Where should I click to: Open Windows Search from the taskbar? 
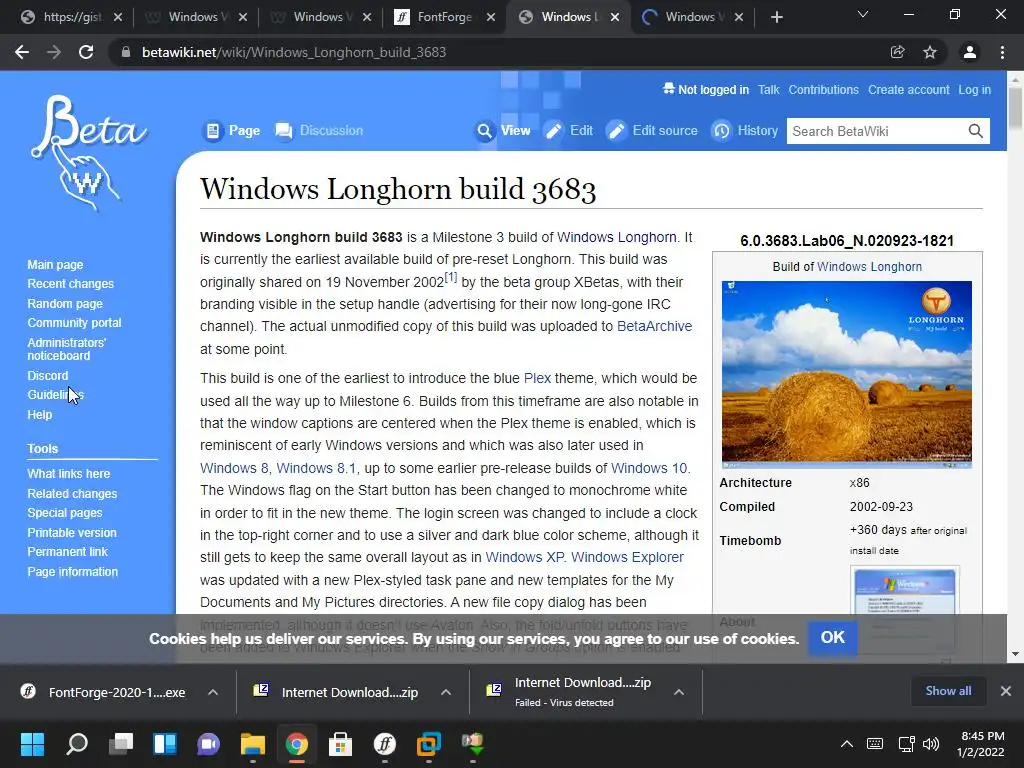pos(77,744)
